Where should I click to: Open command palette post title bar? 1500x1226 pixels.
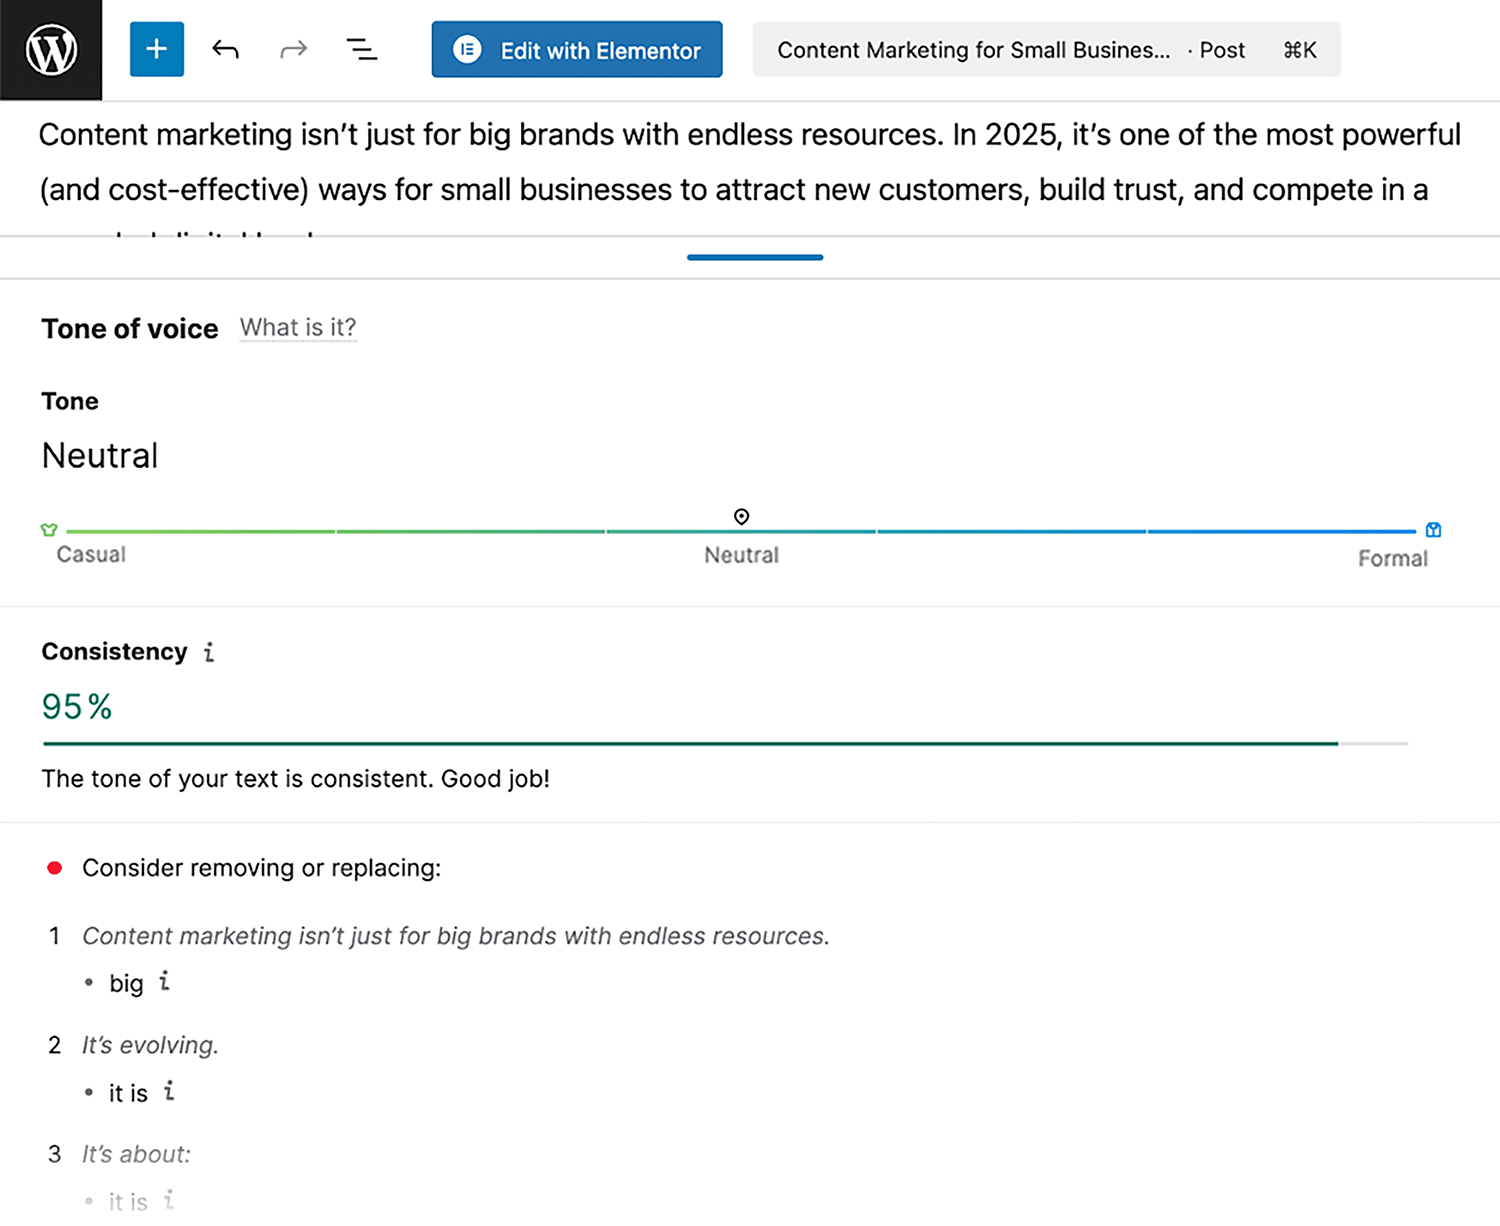(1046, 50)
